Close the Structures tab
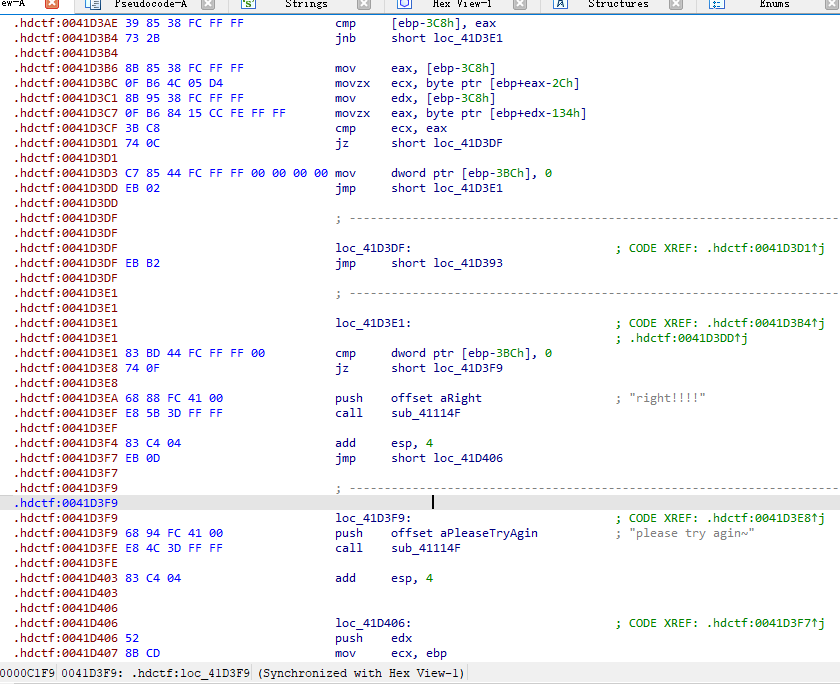Screen dimensions: 840x684 (676, 4)
